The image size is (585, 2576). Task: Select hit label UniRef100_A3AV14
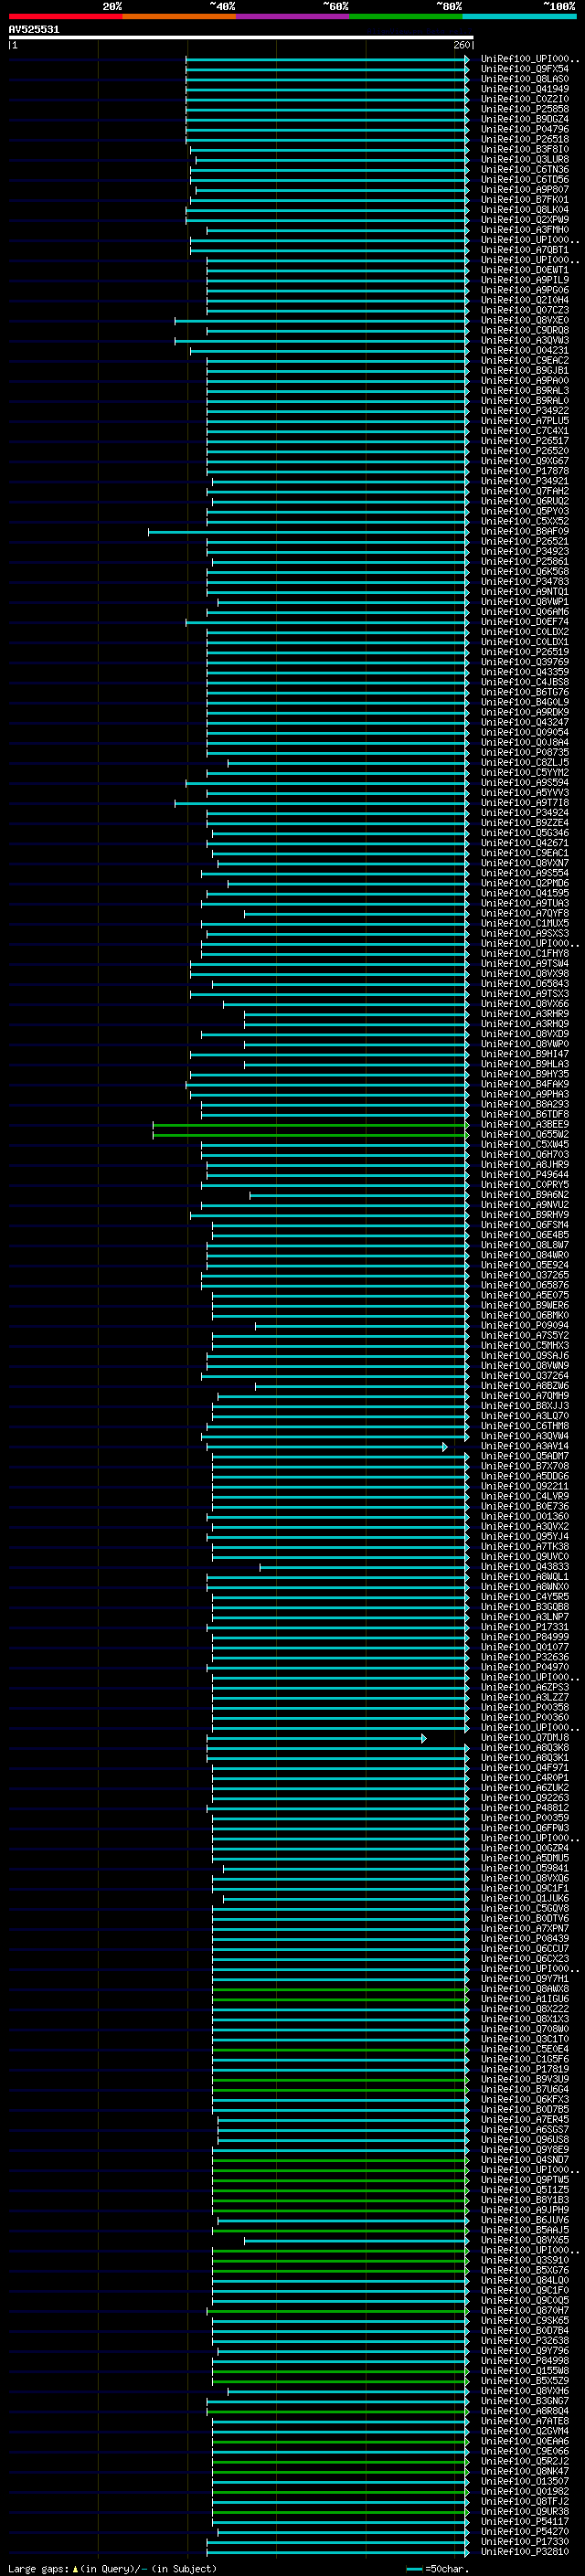coord(525,1446)
